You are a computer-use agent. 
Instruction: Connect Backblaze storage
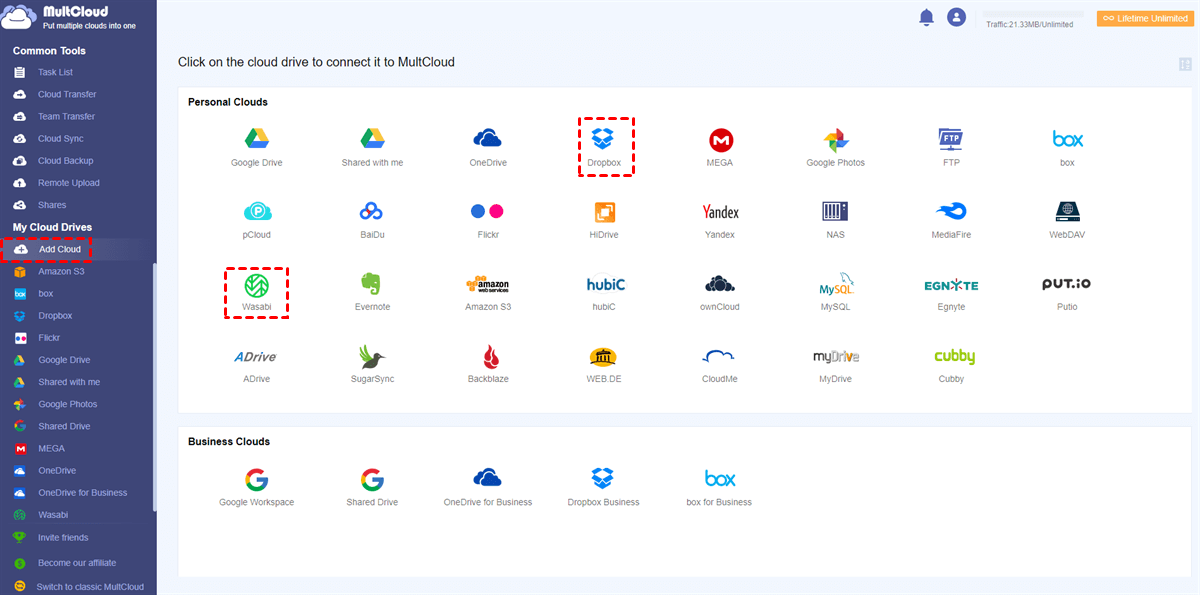point(490,364)
